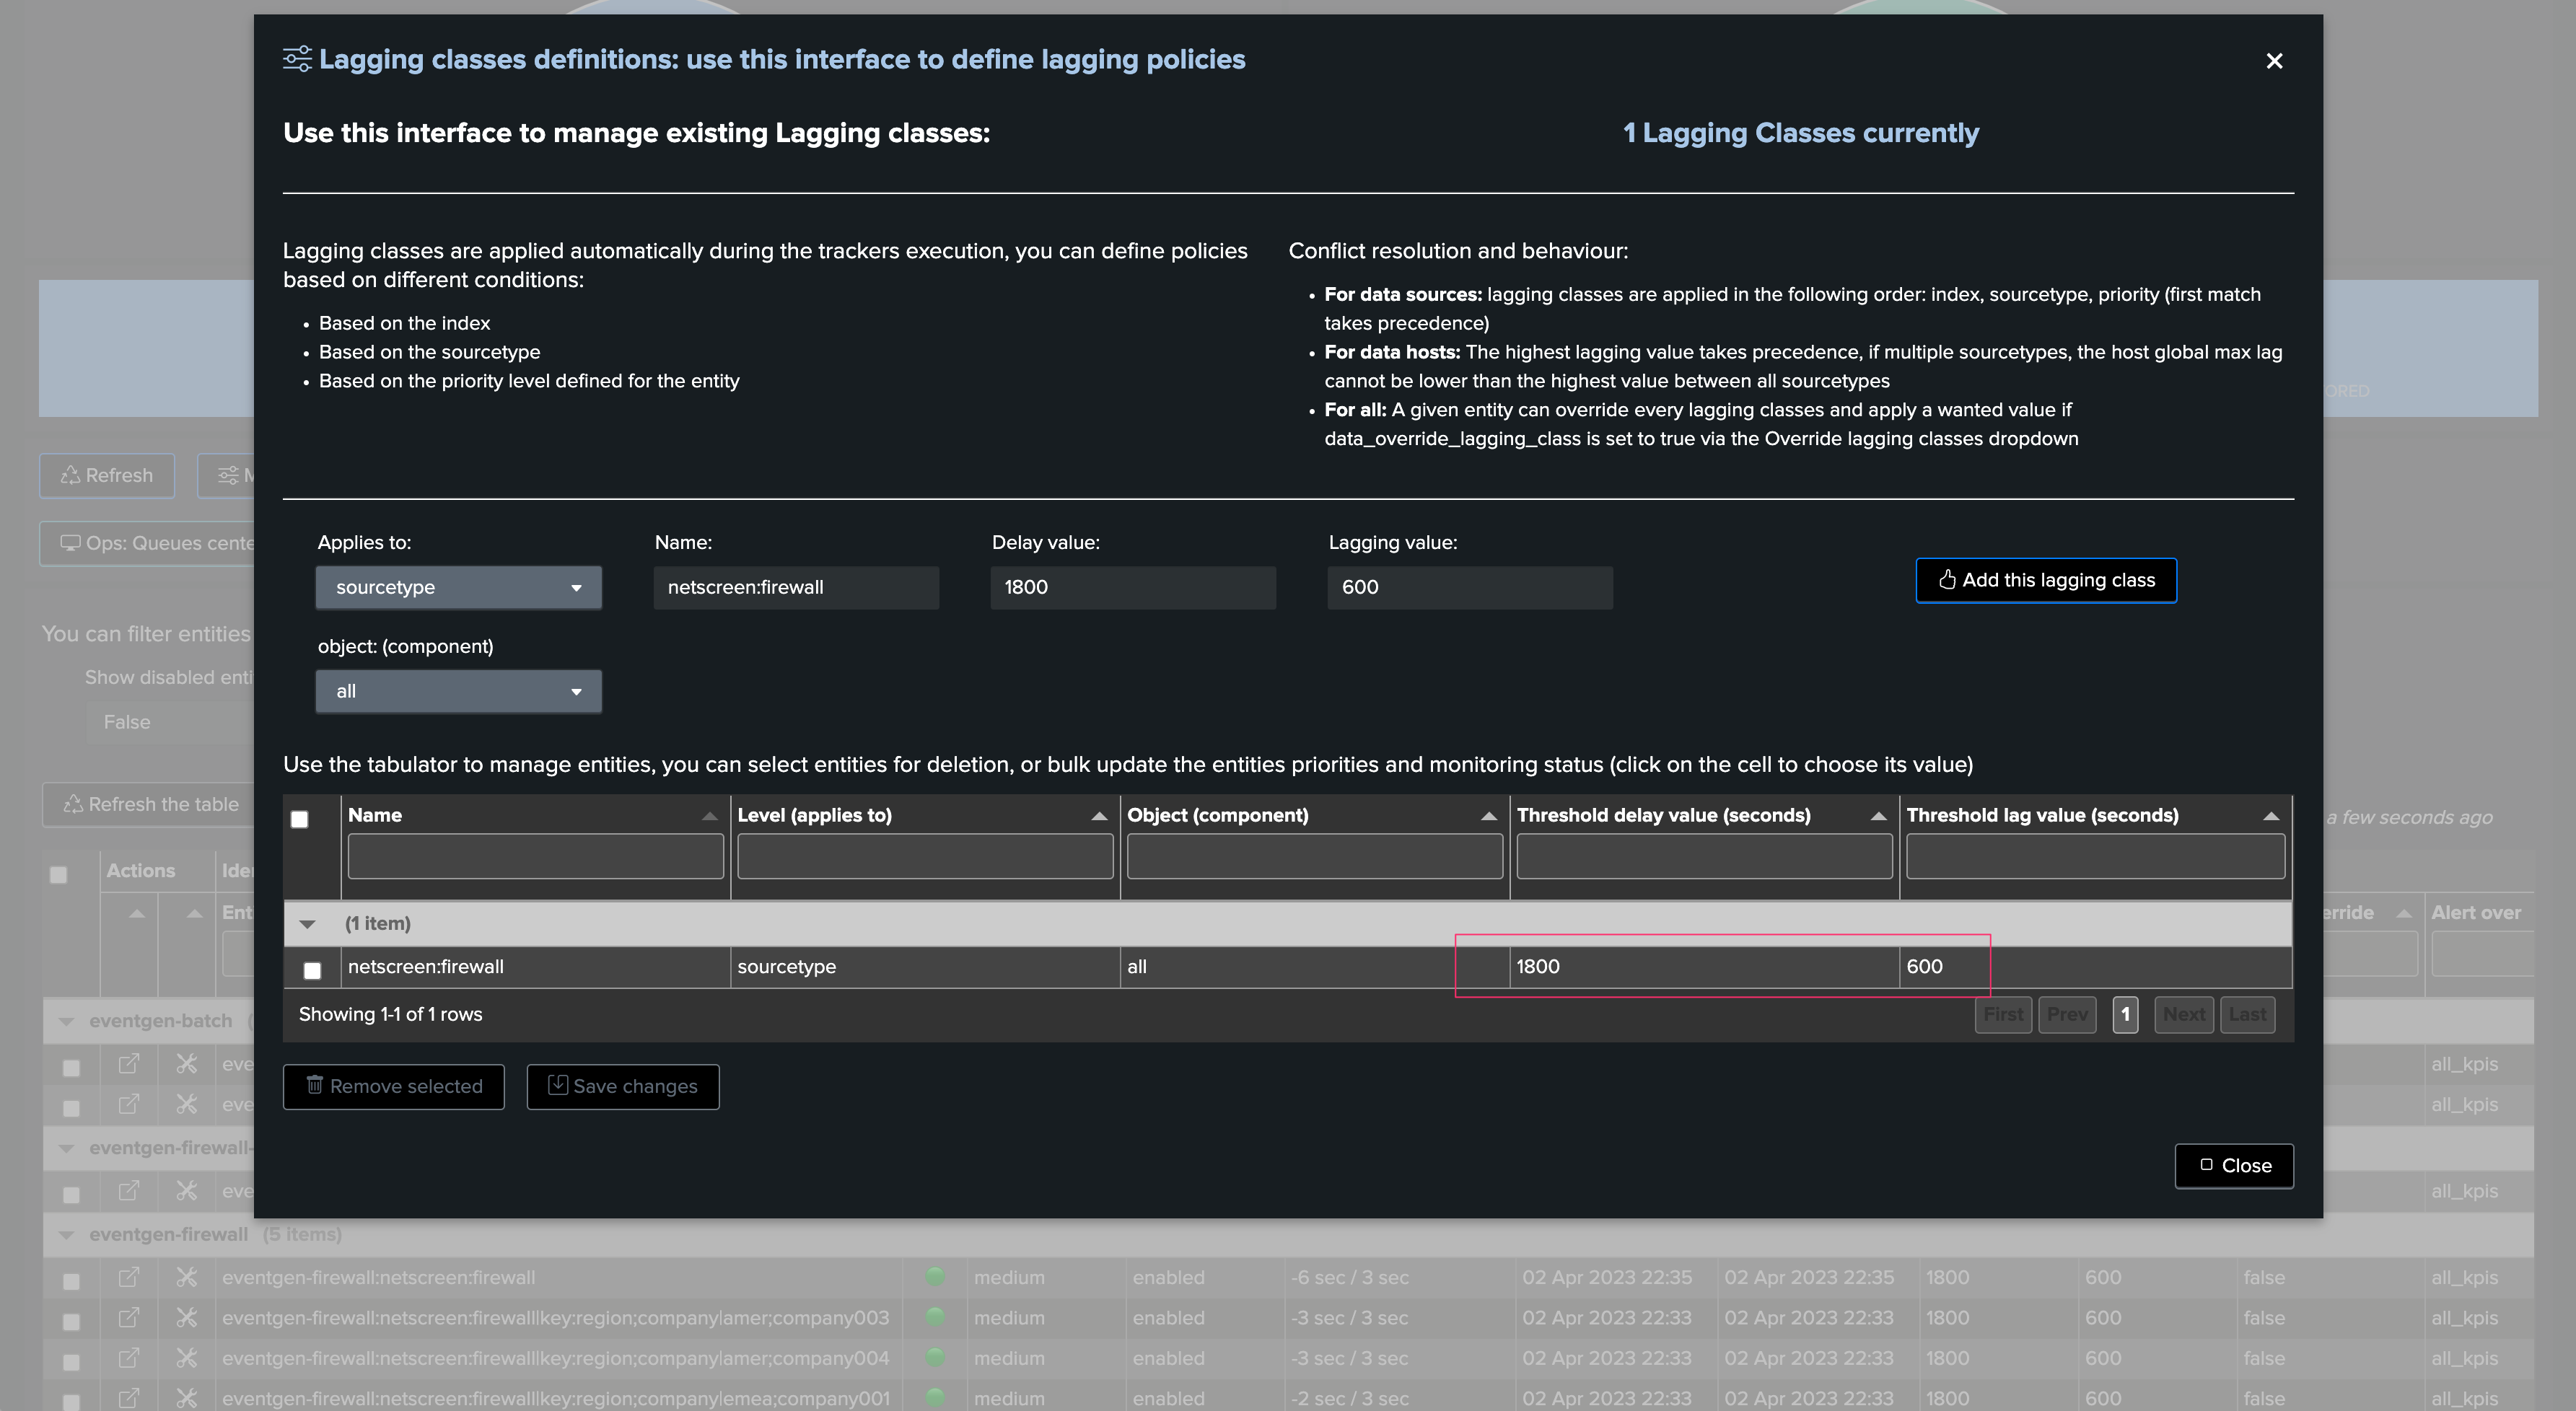Collapse the eventgen-batch group in background table
The width and height of the screenshot is (2576, 1411).
pyautogui.click(x=66, y=1021)
